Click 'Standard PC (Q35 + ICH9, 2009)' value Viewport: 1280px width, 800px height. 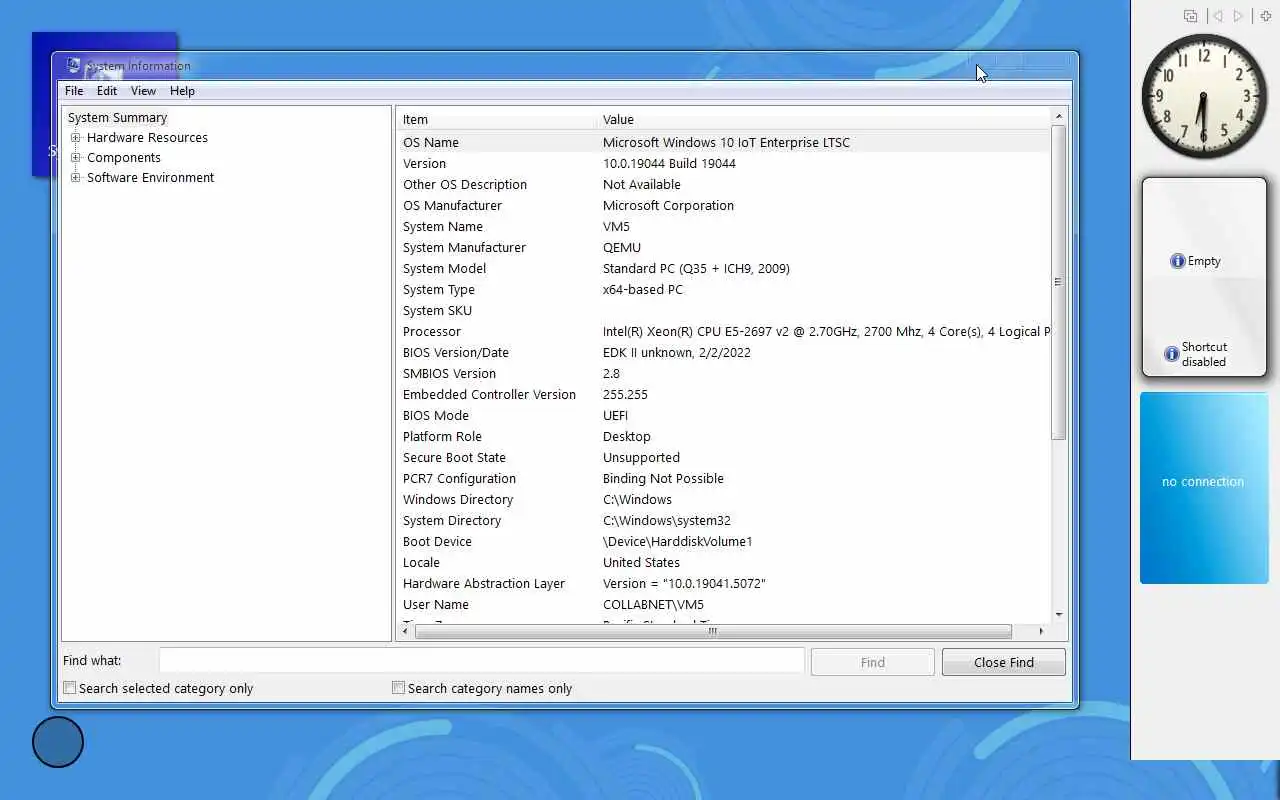coord(696,269)
